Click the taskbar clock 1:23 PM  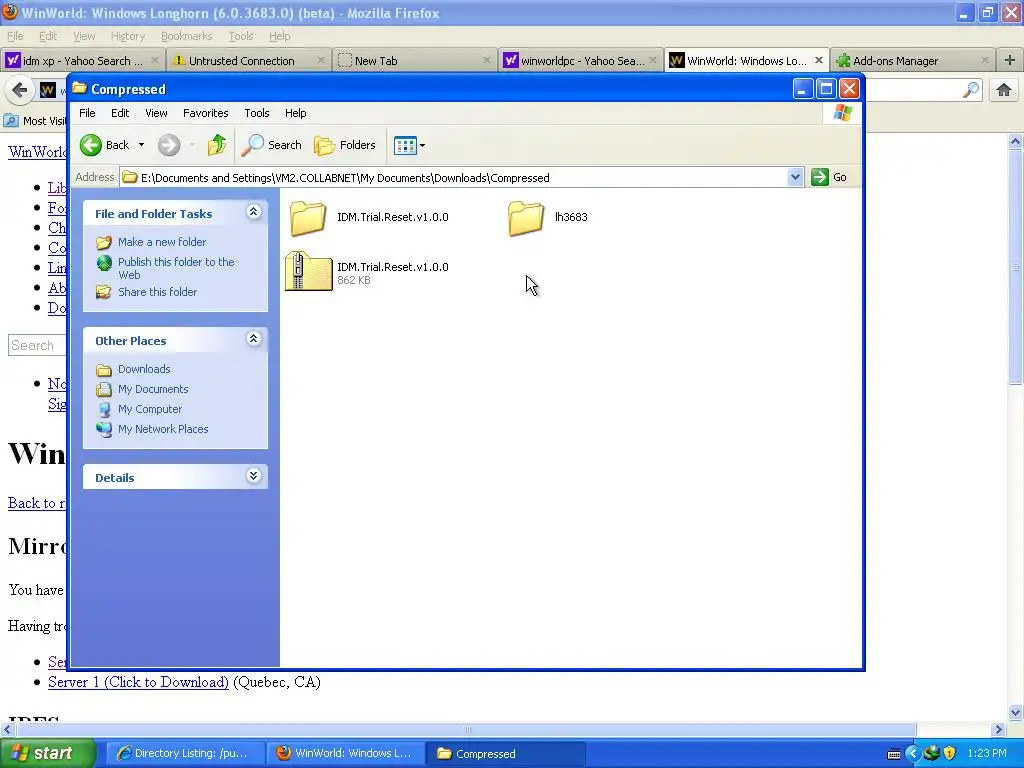(x=987, y=754)
